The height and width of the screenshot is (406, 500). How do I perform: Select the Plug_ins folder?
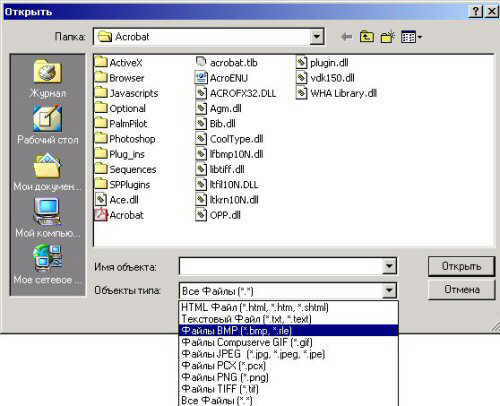pyautogui.click(x=120, y=154)
